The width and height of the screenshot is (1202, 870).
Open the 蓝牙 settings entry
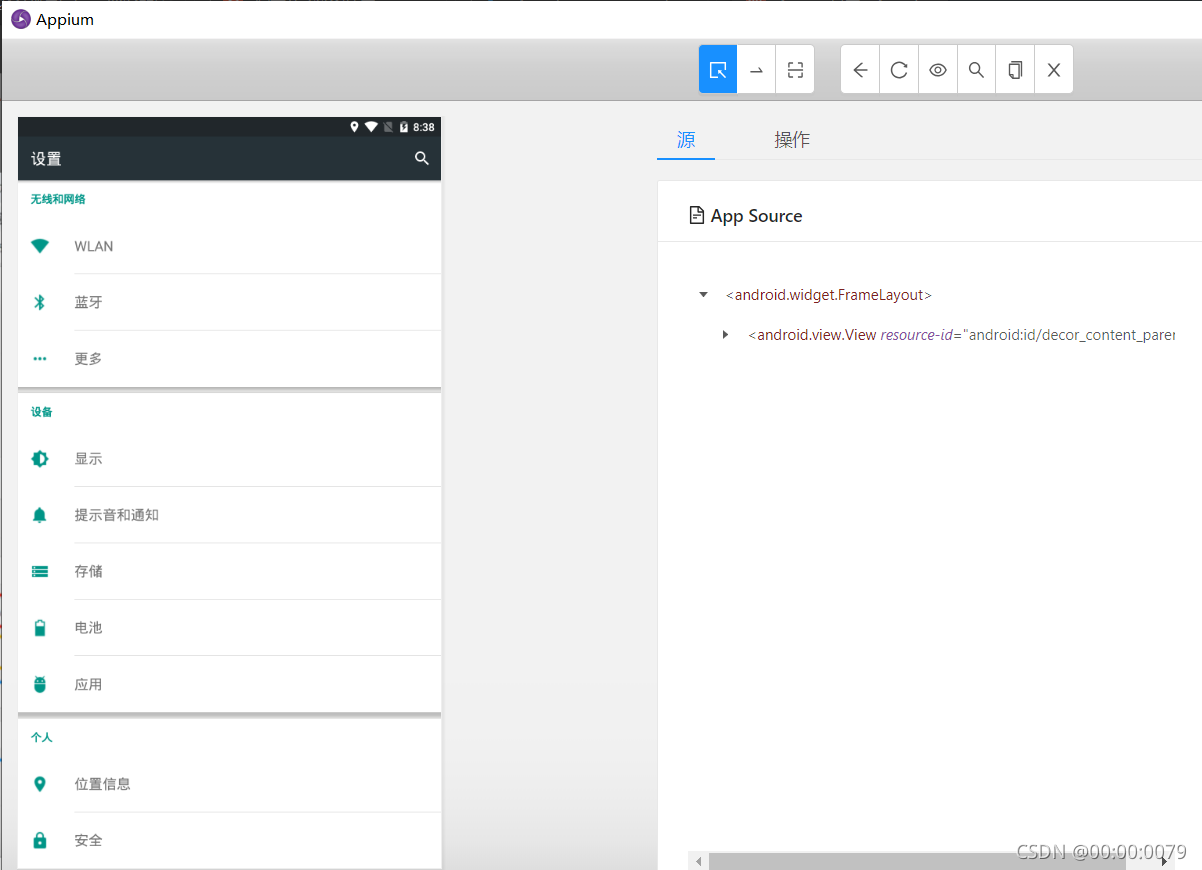point(229,302)
